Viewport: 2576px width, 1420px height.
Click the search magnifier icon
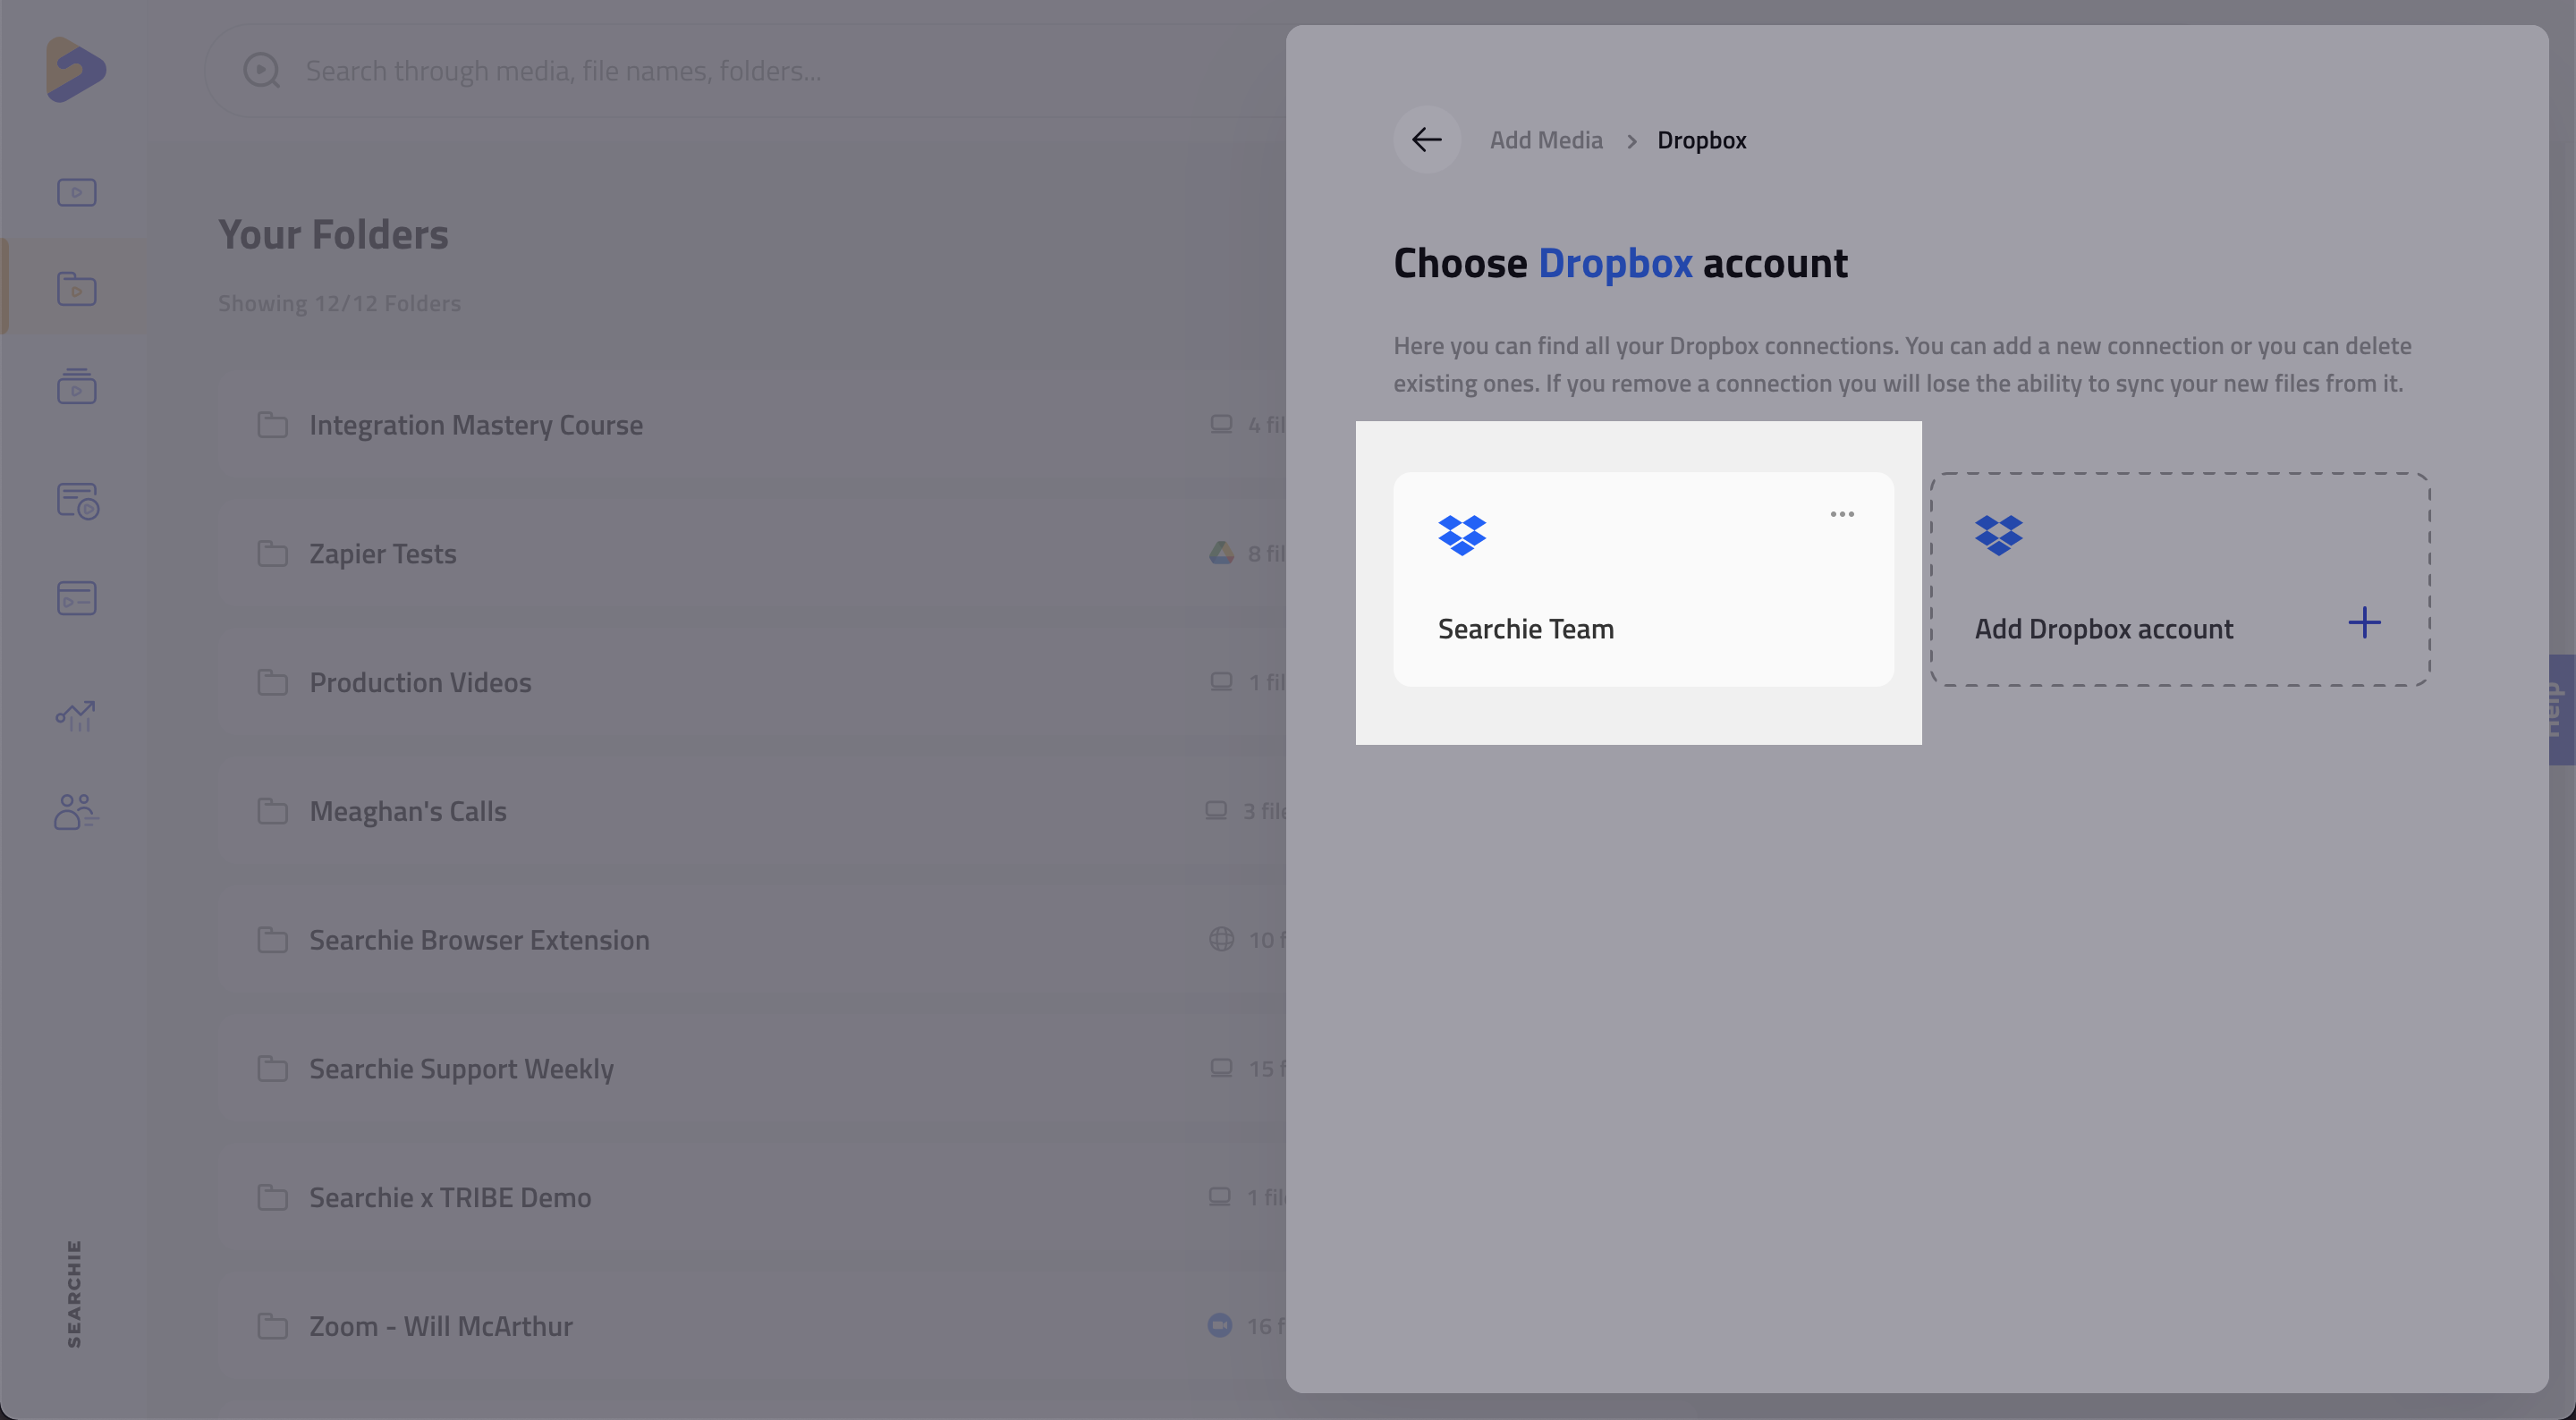(x=262, y=70)
